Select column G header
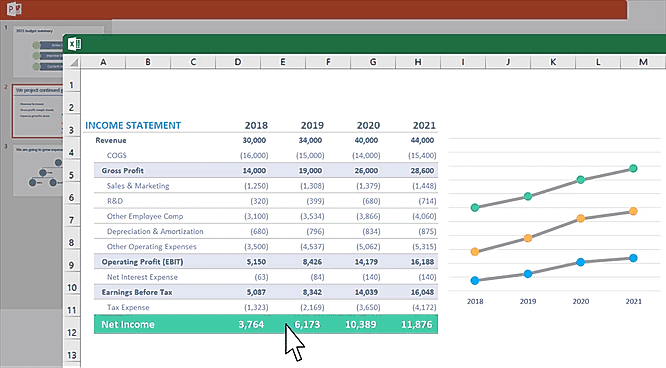 [373, 62]
